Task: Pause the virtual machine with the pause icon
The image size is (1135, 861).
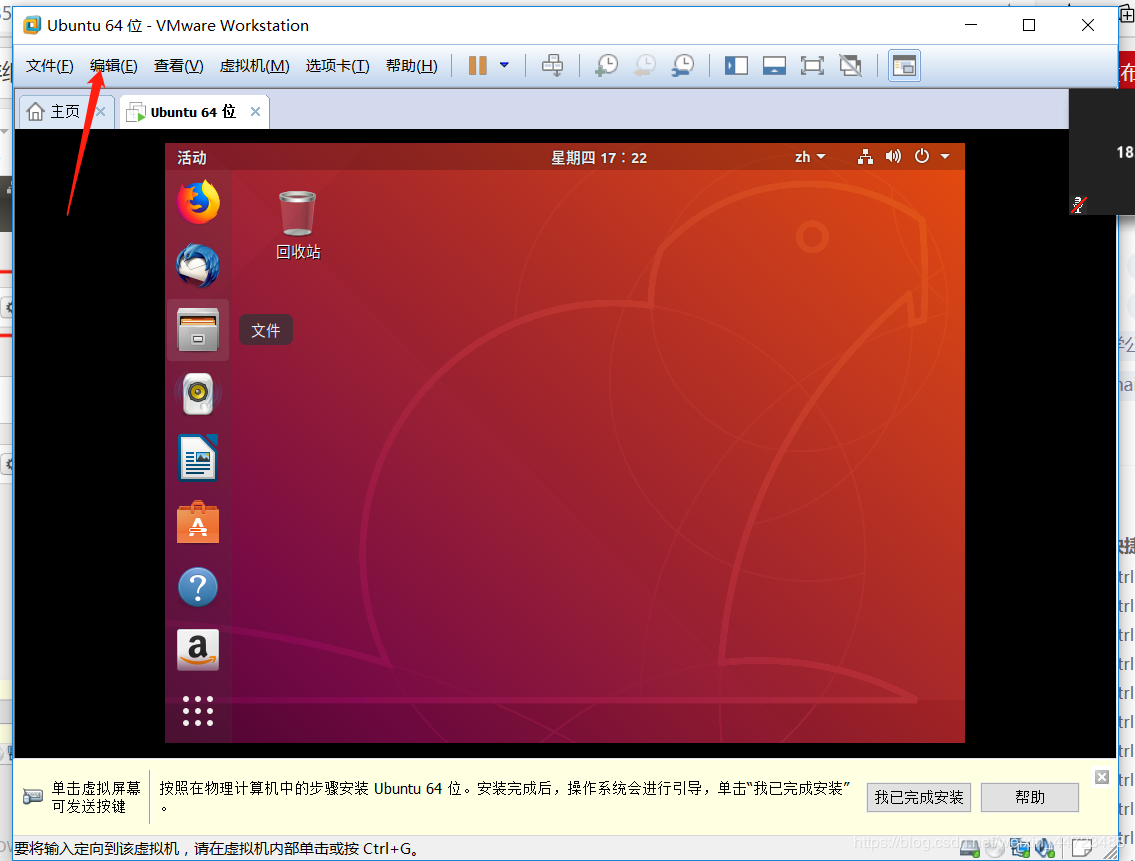Action: pos(478,66)
